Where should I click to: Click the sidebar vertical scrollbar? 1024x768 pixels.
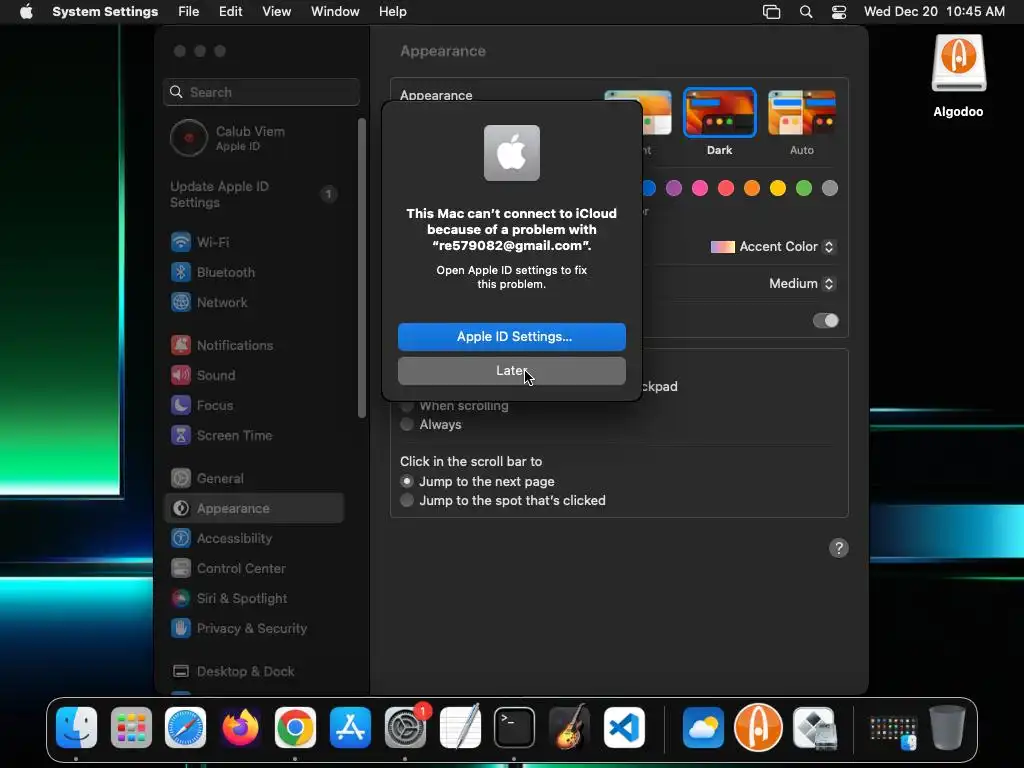pyautogui.click(x=362, y=268)
